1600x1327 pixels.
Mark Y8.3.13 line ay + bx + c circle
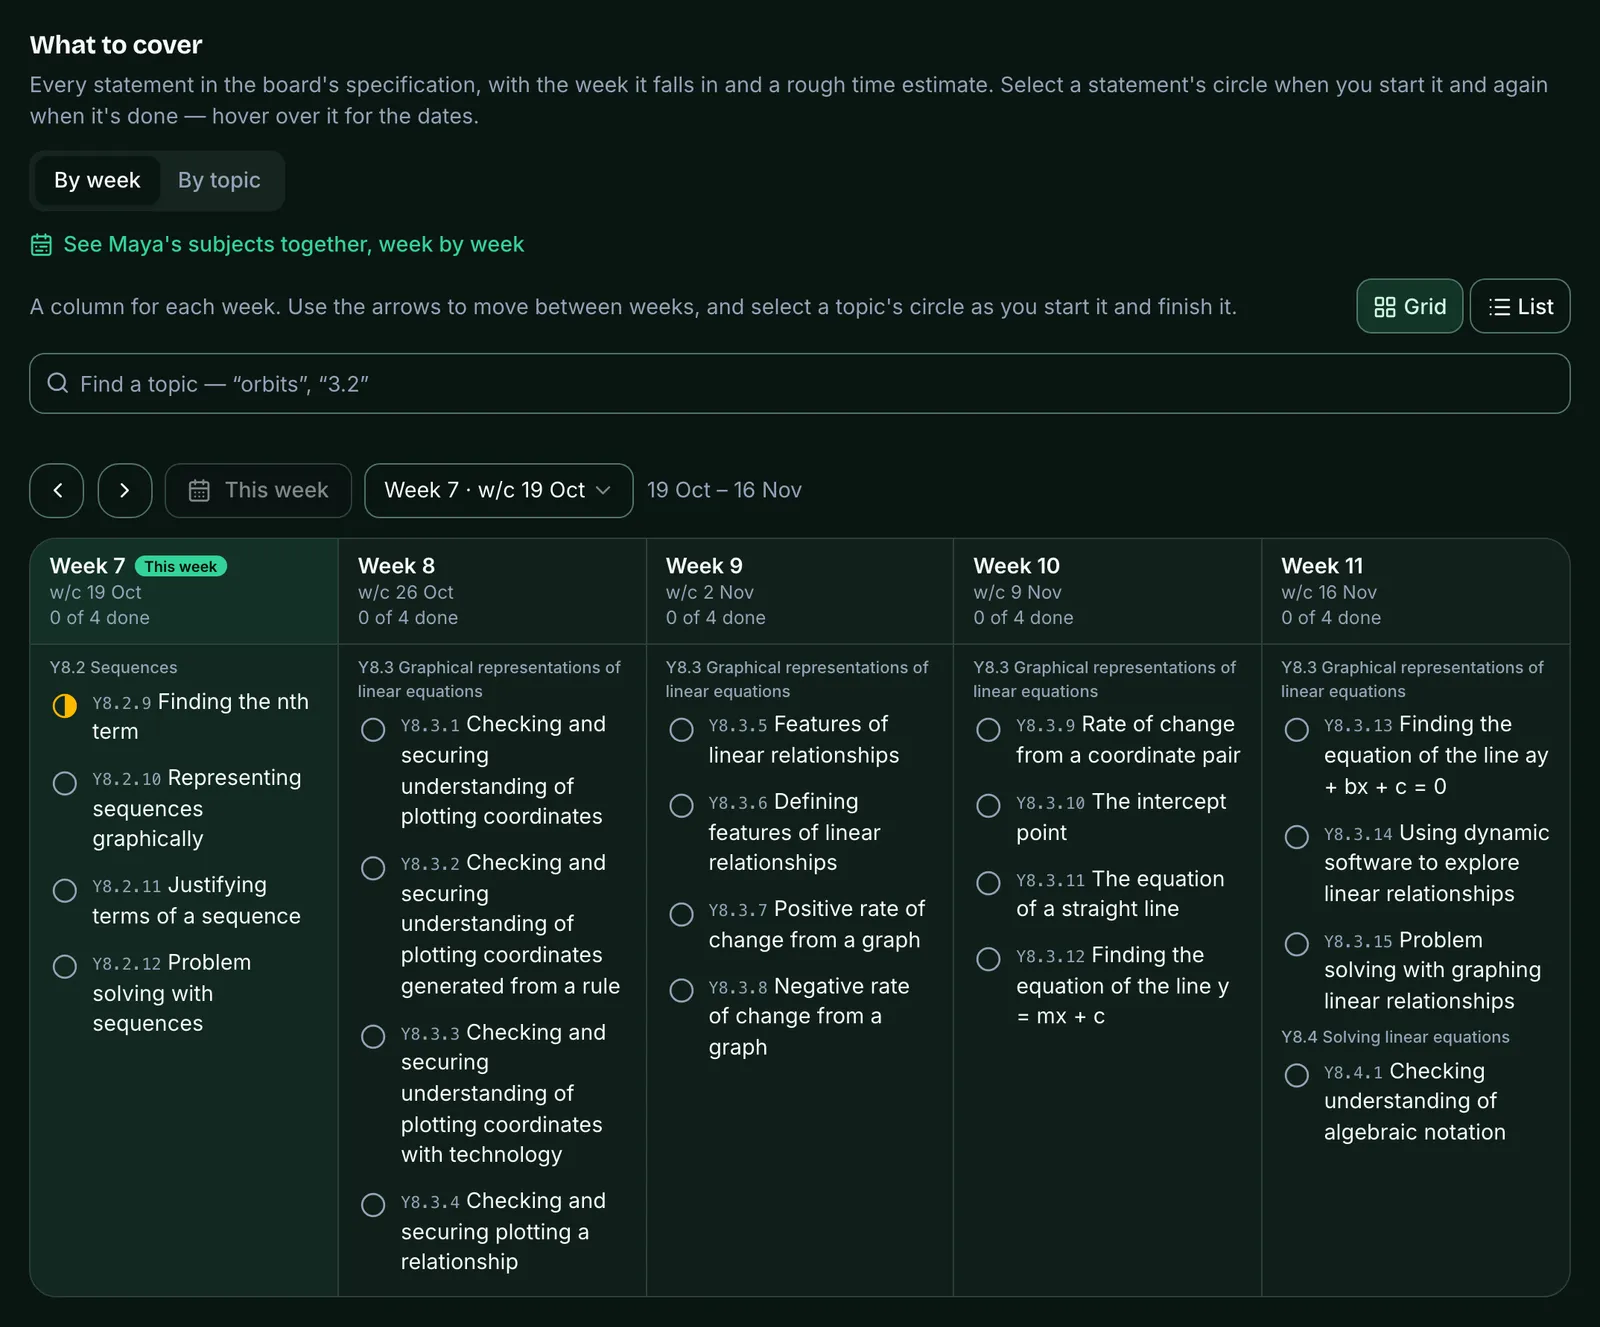(x=1296, y=730)
